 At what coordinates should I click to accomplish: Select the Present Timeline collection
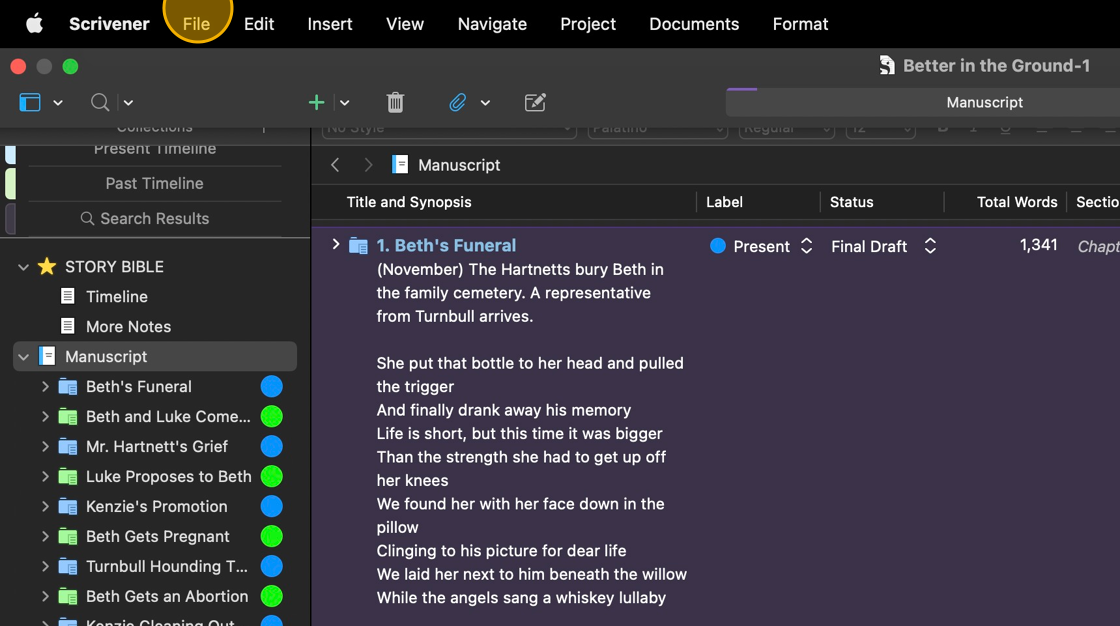tap(154, 149)
